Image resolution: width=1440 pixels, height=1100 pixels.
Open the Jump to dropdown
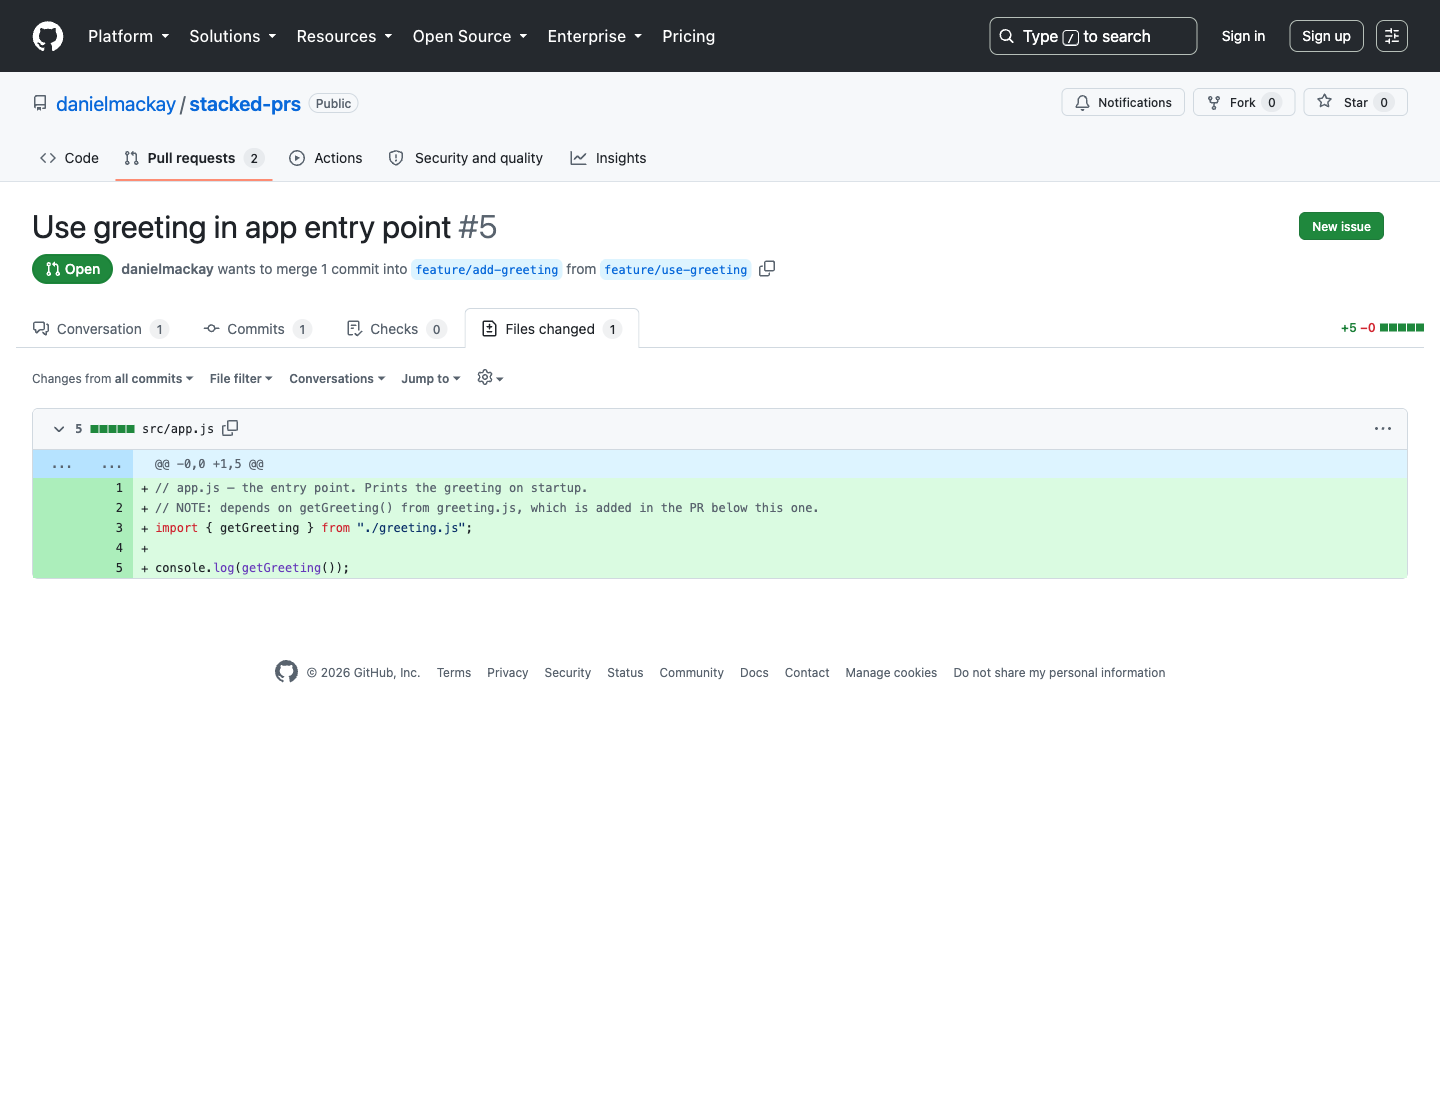coord(431,379)
